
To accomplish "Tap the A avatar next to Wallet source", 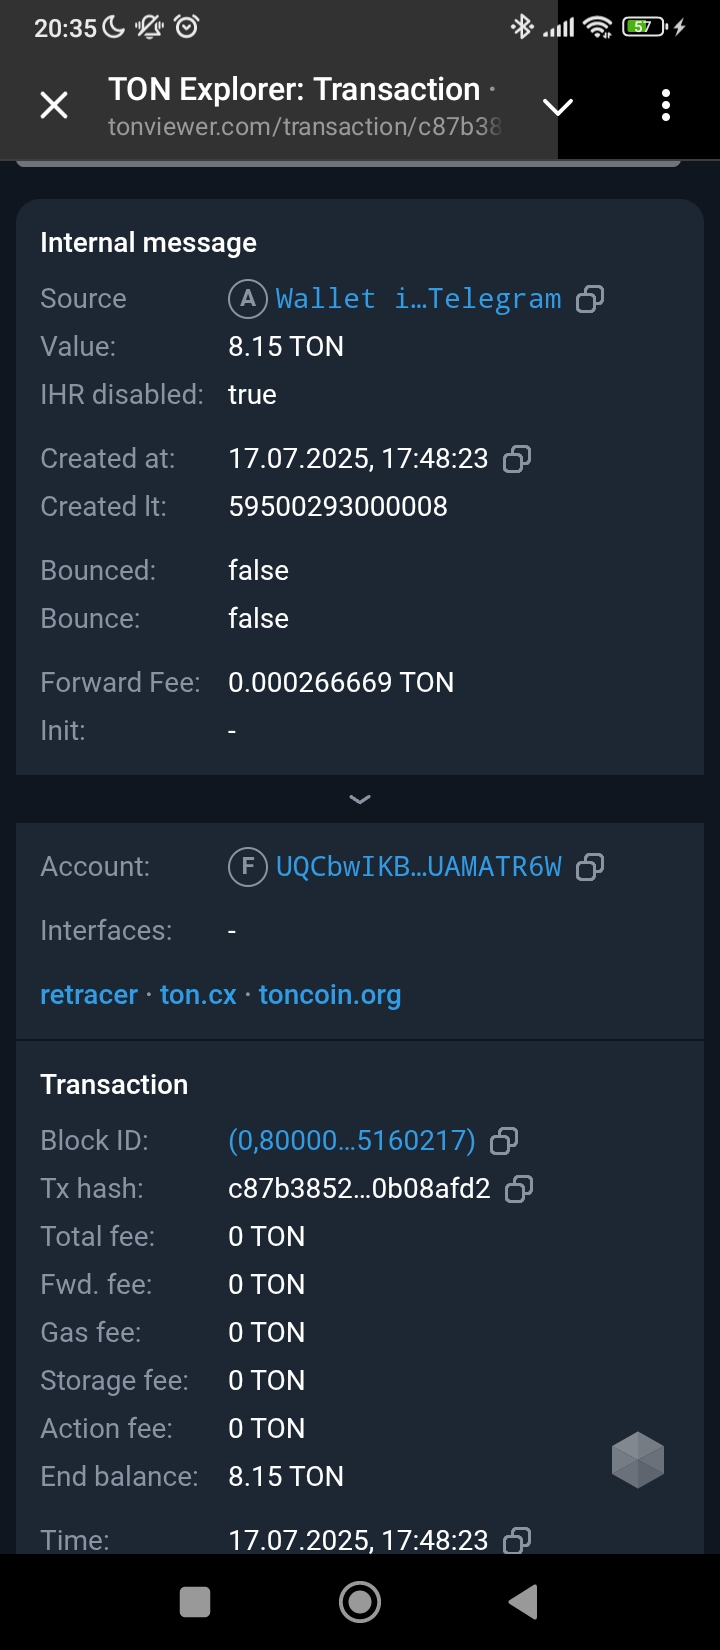I will [x=247, y=299].
